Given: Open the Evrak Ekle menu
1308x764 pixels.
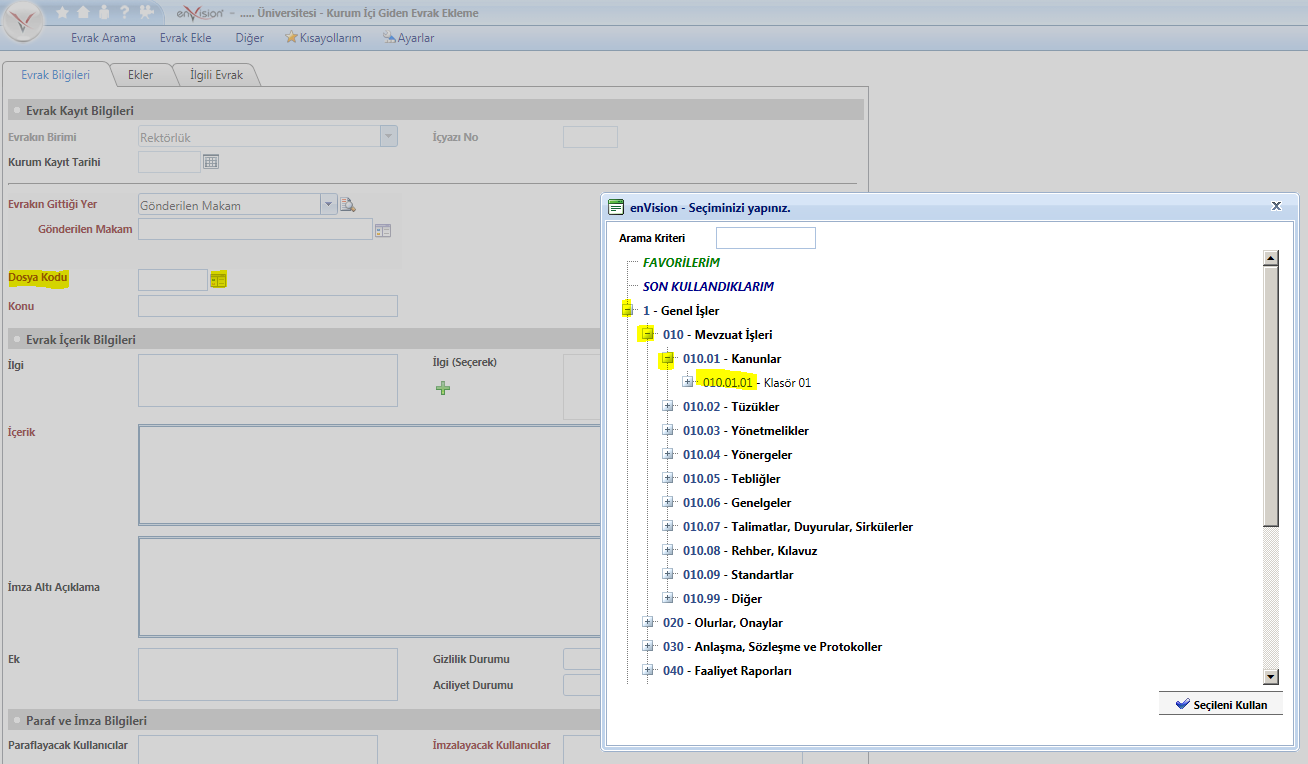Looking at the screenshot, I should (185, 38).
